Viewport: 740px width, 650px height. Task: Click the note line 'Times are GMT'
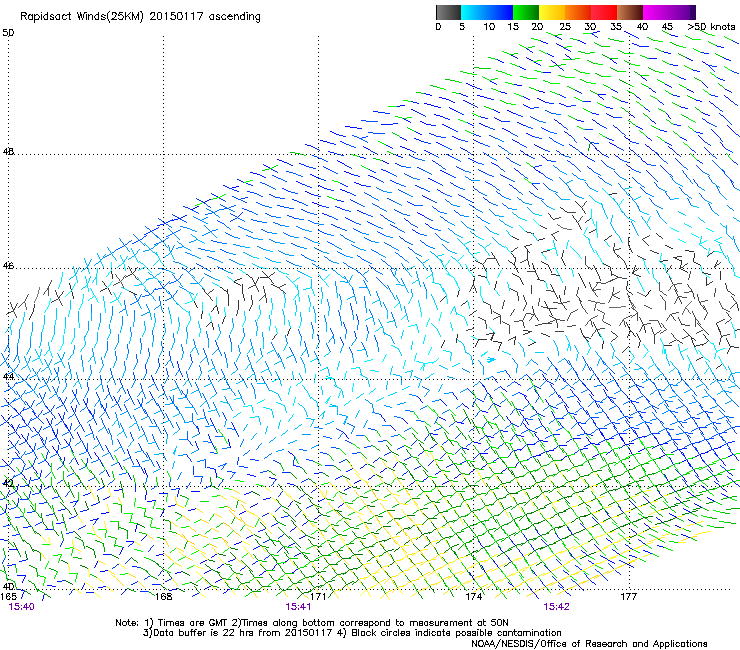pyautogui.click(x=193, y=623)
